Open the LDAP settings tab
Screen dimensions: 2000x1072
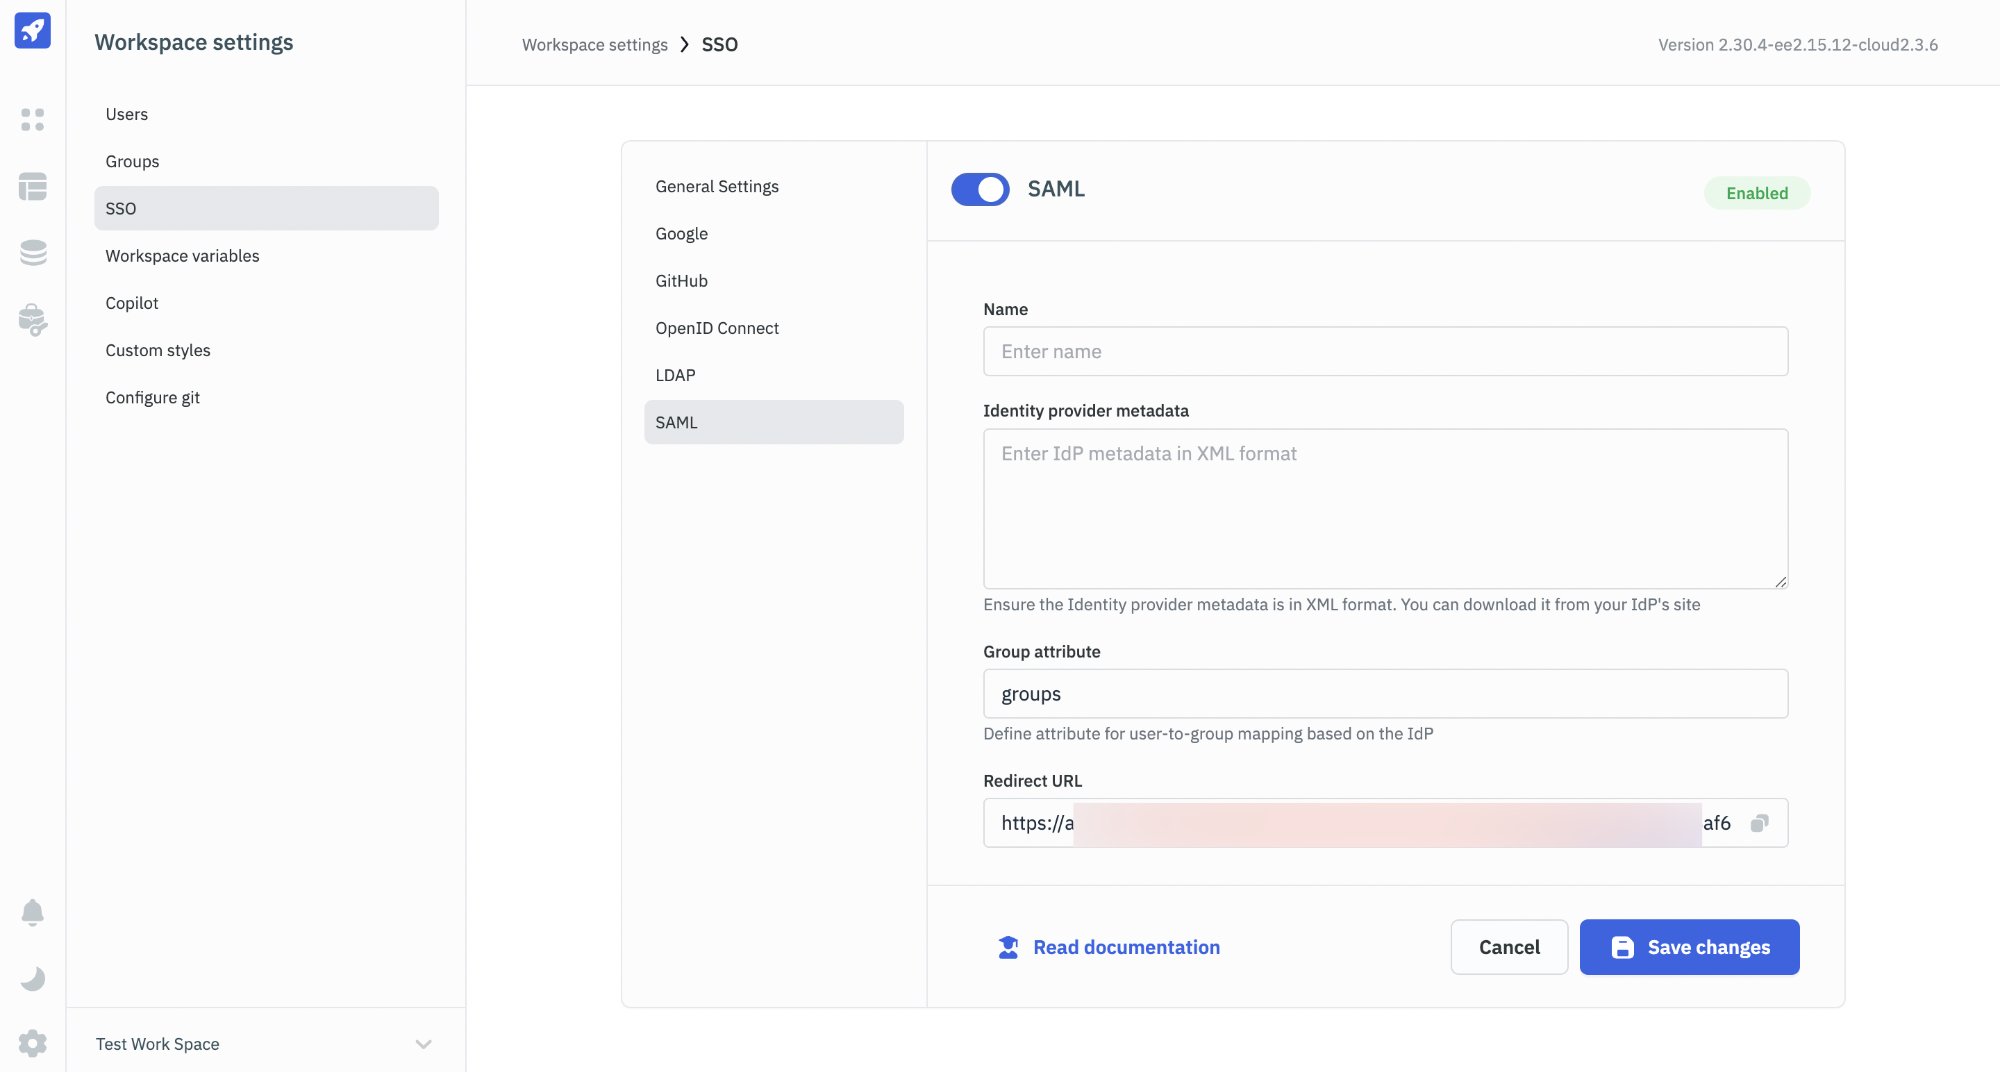[675, 375]
